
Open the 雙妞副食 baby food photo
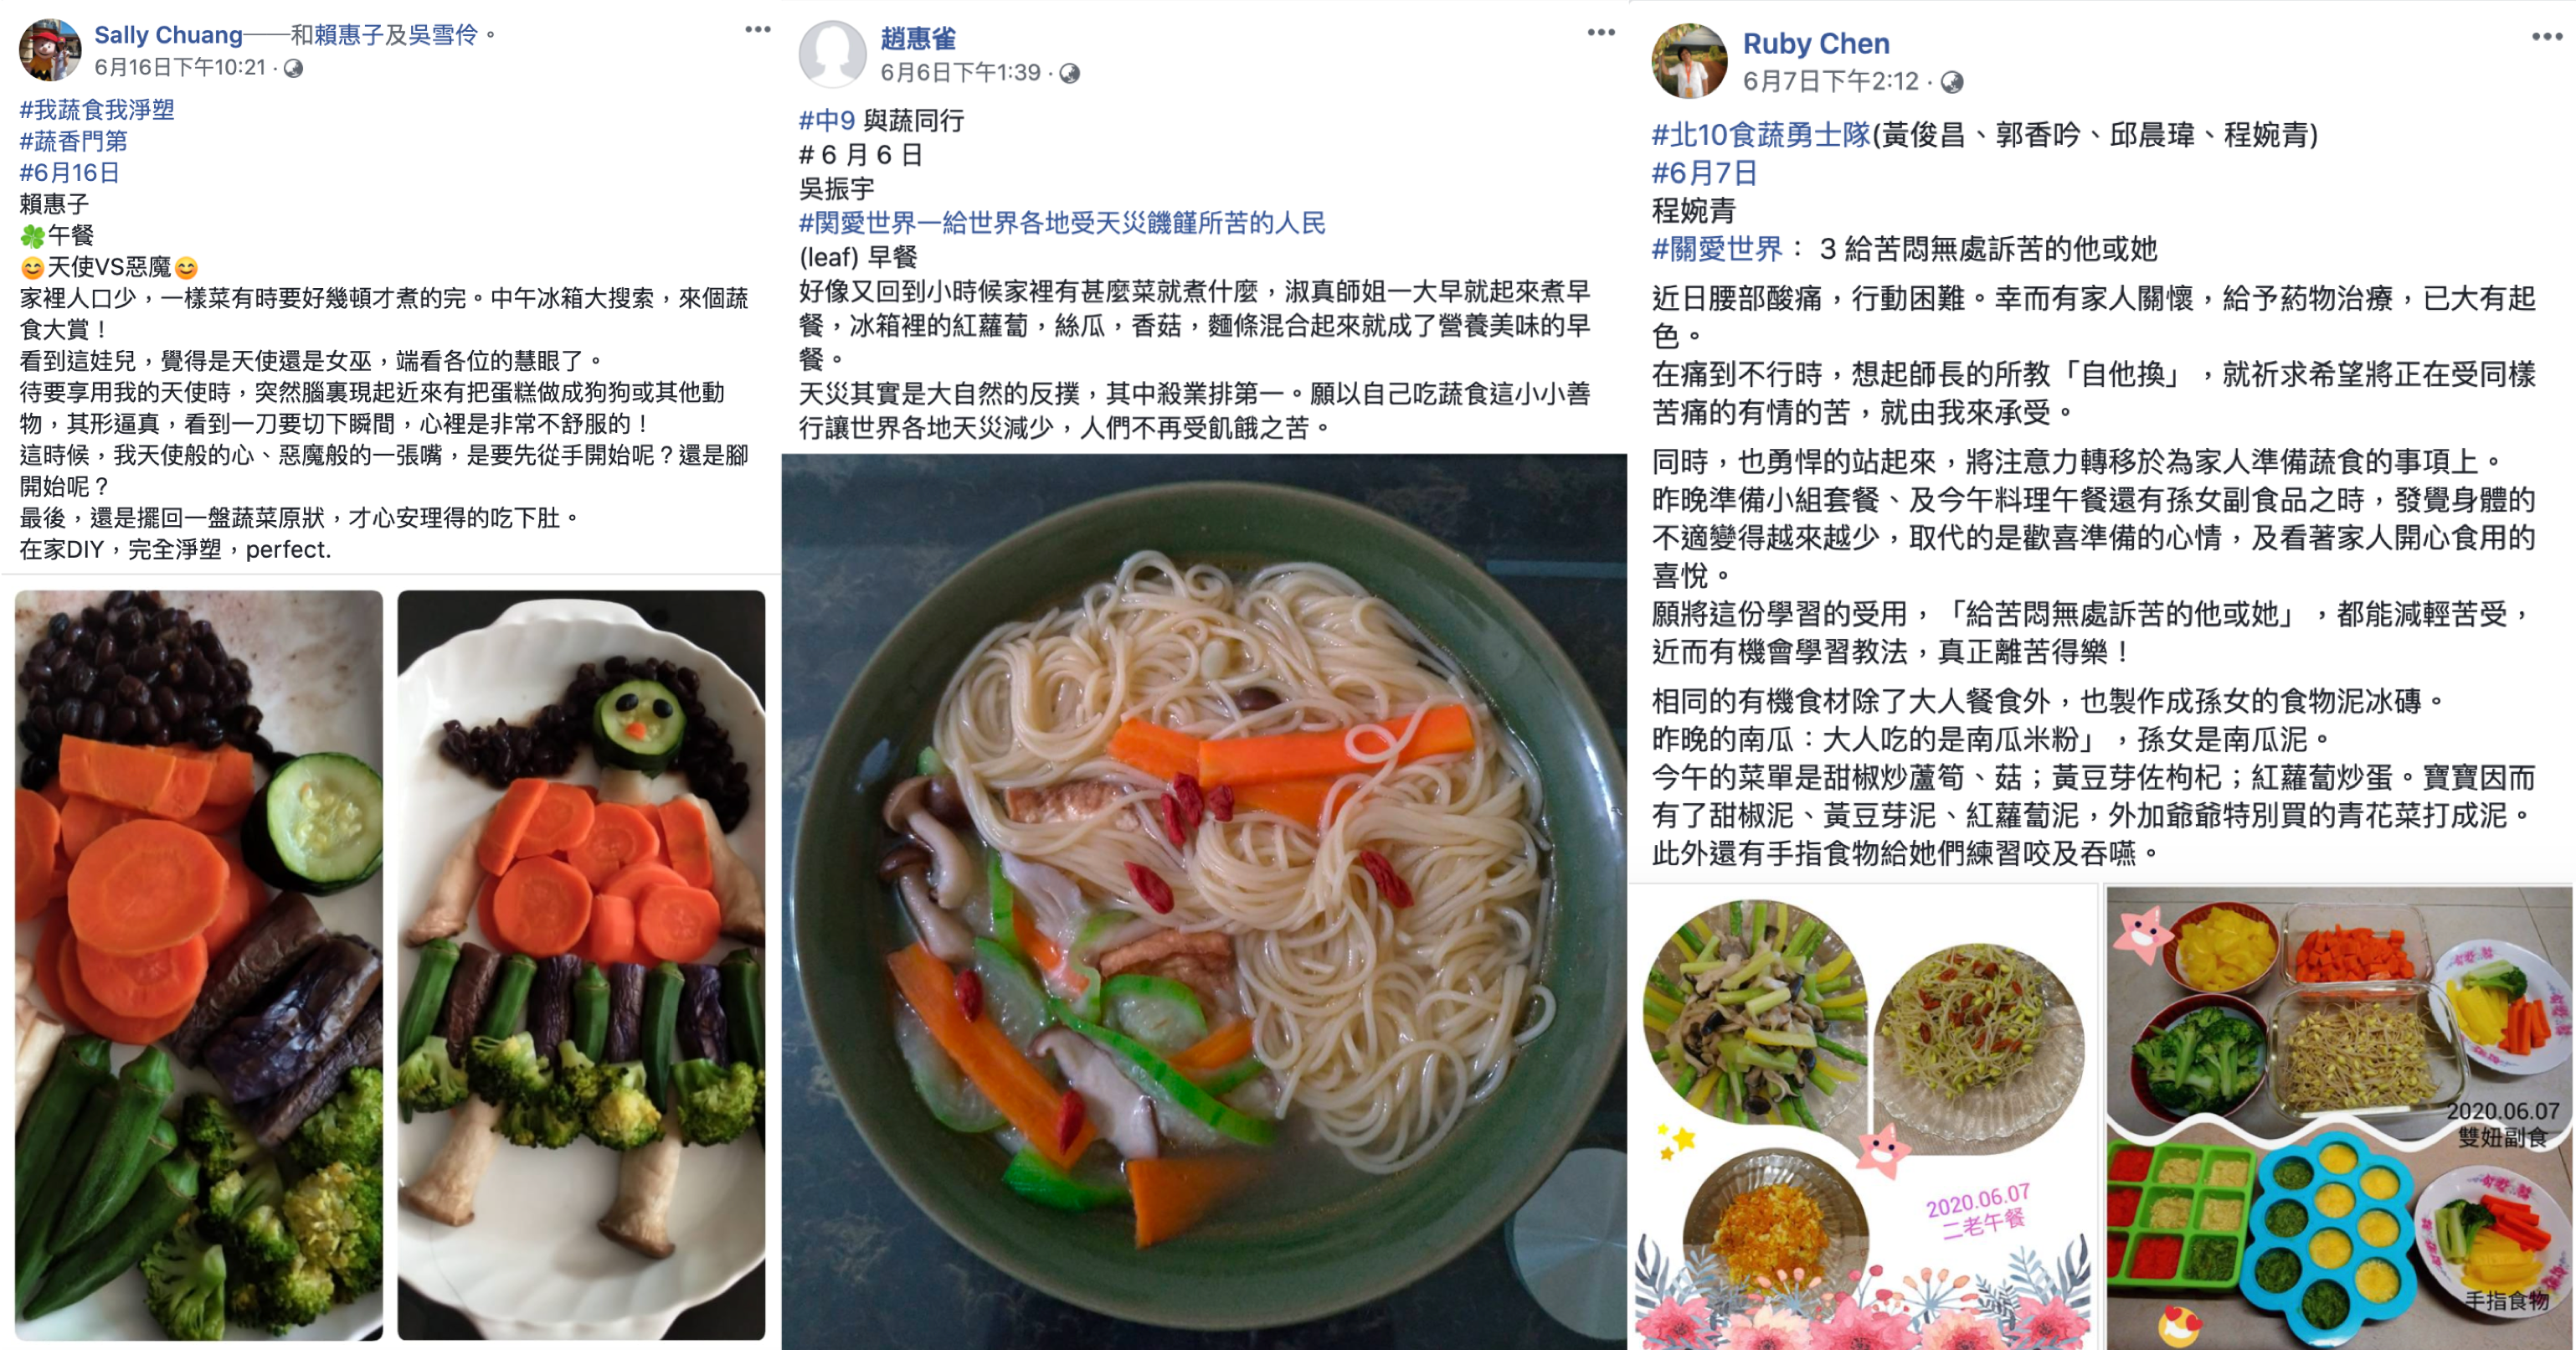point(2339,1118)
